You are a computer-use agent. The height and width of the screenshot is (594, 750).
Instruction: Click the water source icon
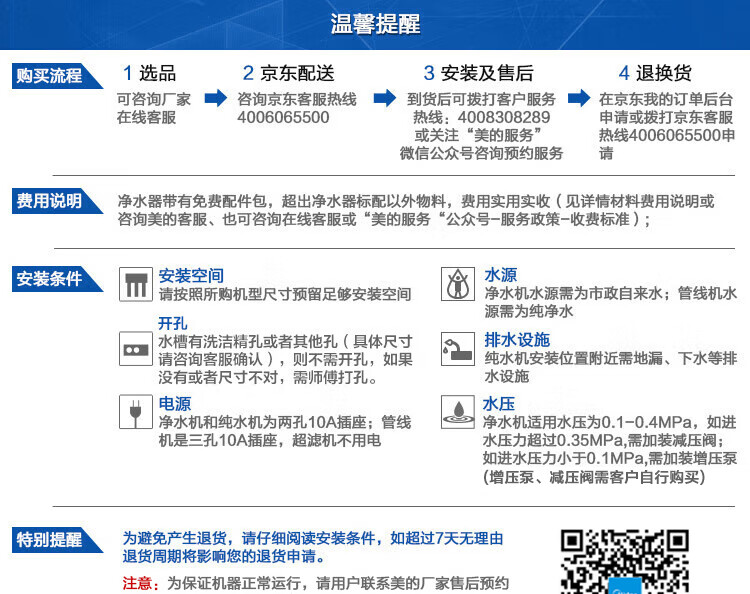[x=458, y=284]
